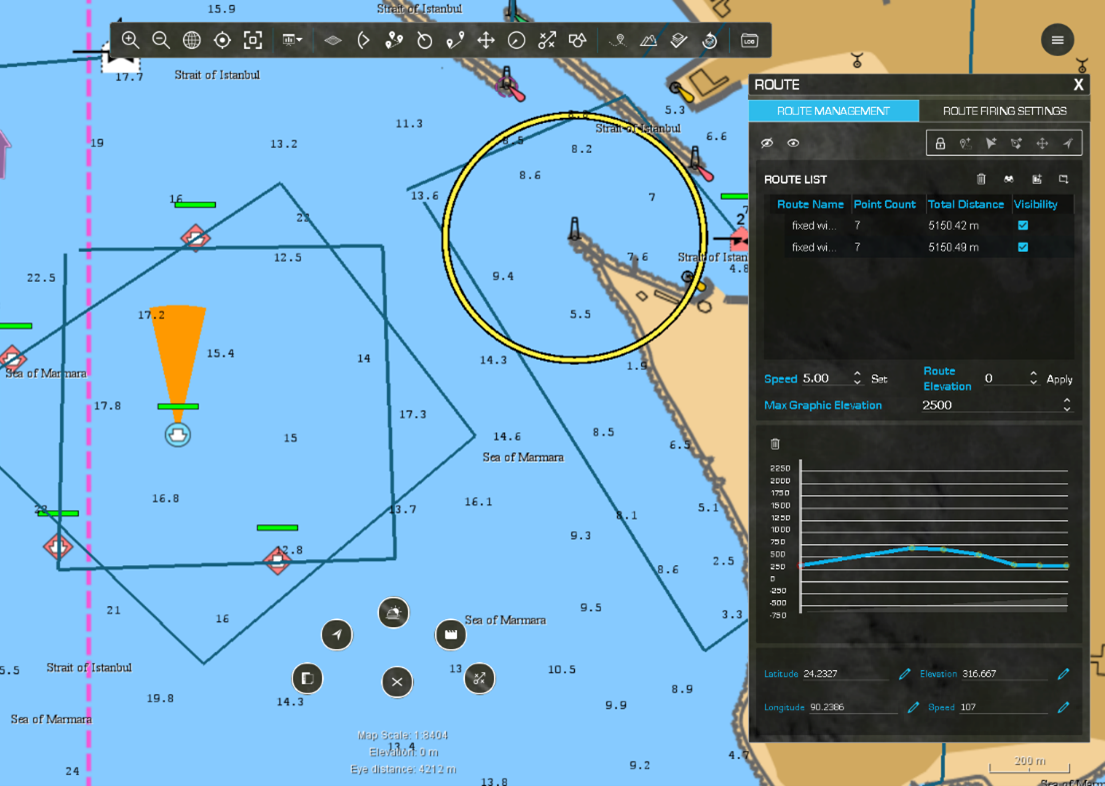The width and height of the screenshot is (1105, 786).
Task: Click the Visibility column header
Action: (1035, 204)
